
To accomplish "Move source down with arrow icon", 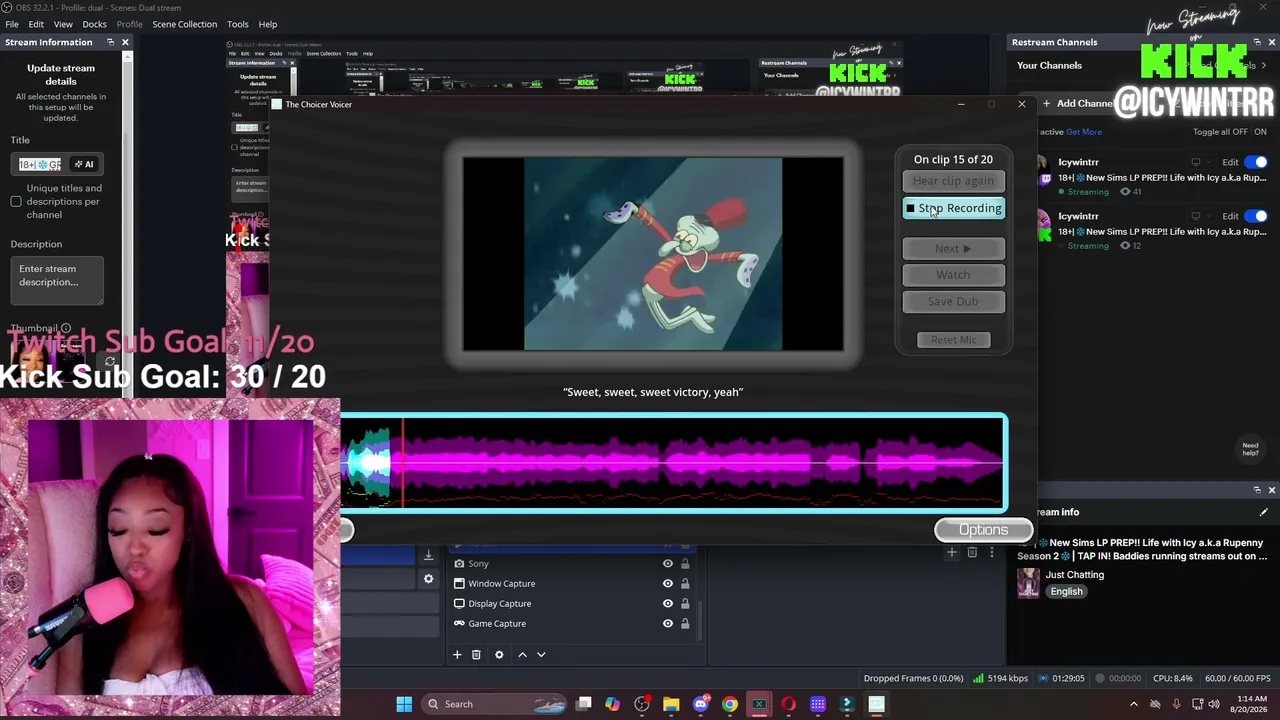I will coord(541,655).
